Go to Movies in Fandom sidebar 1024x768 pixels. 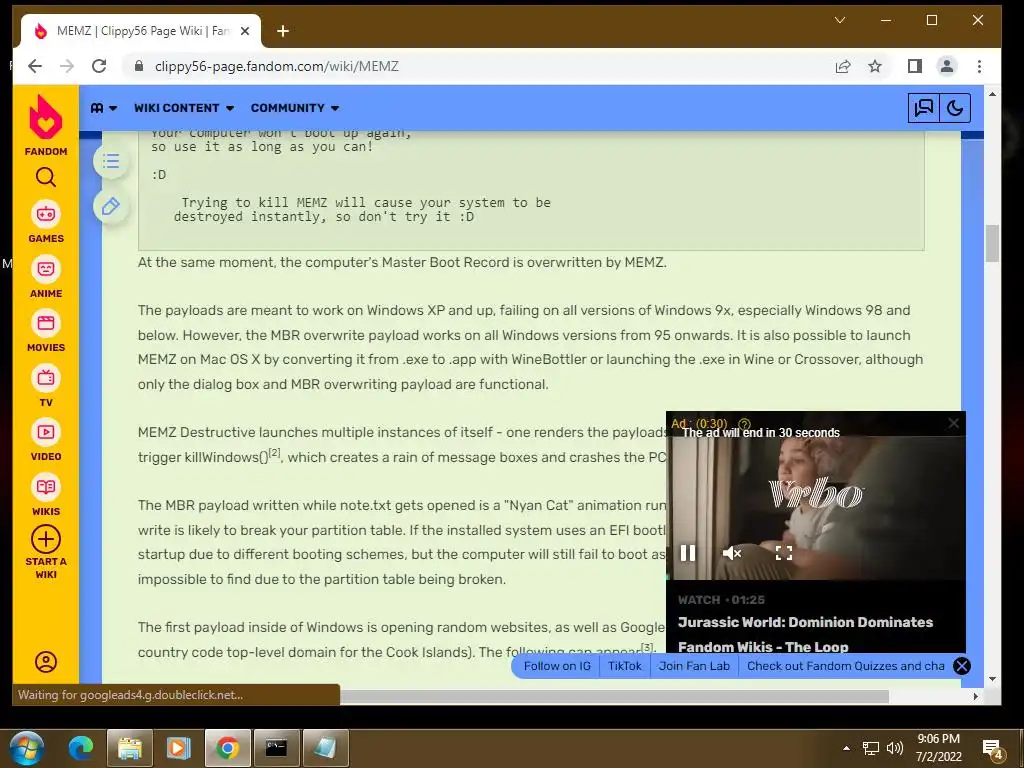pos(46,331)
